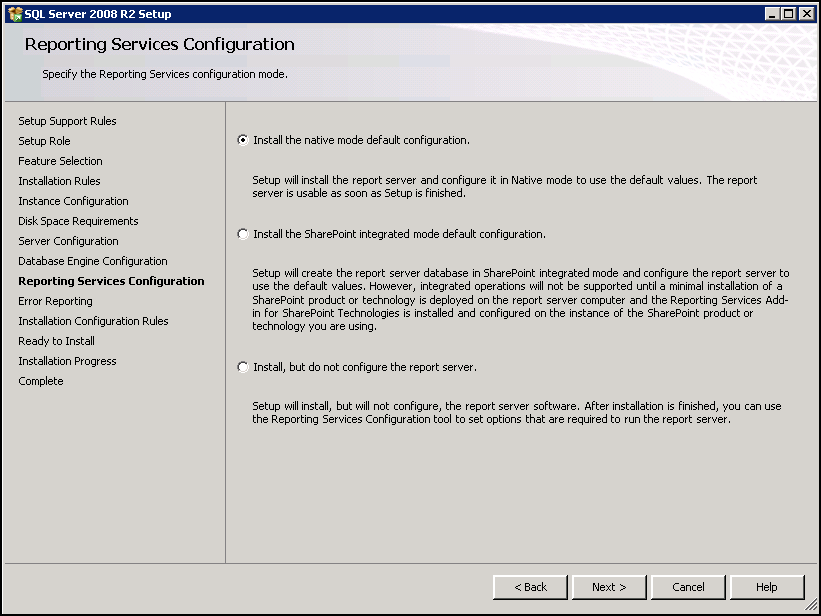Jump to the Ready to Install step
The width and height of the screenshot is (821, 616).
tap(56, 340)
